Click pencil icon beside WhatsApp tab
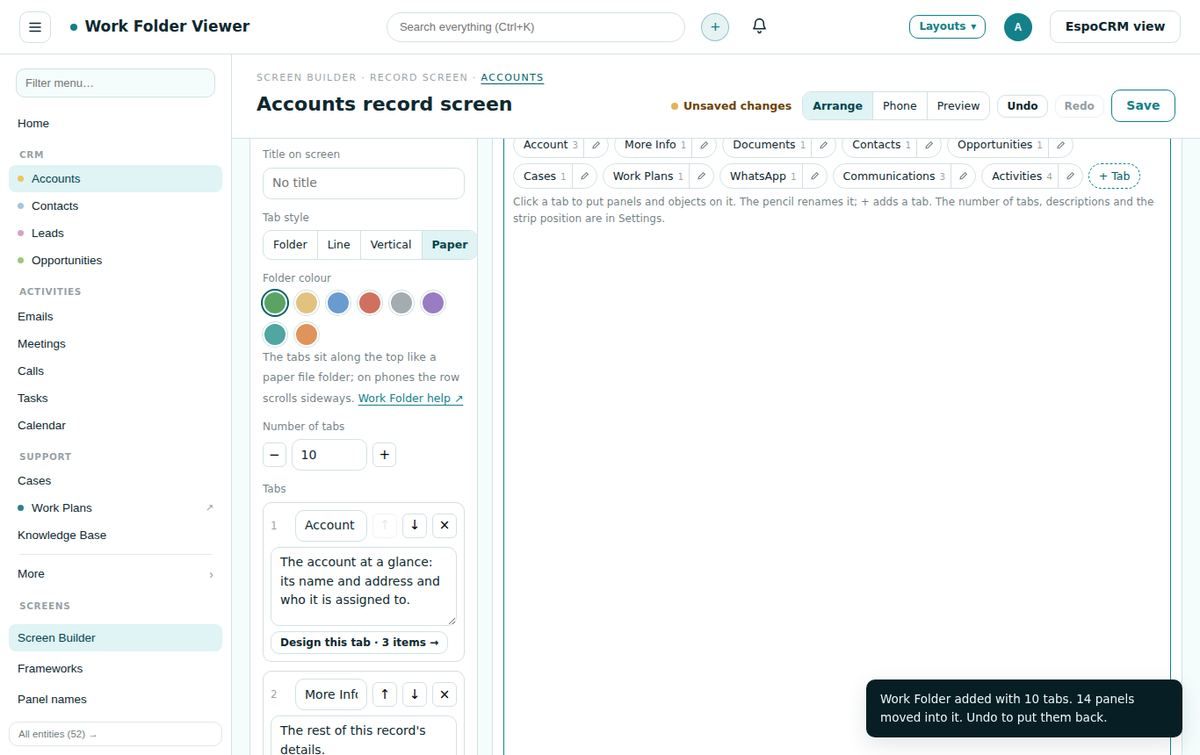The image size is (1200, 755). [814, 176]
